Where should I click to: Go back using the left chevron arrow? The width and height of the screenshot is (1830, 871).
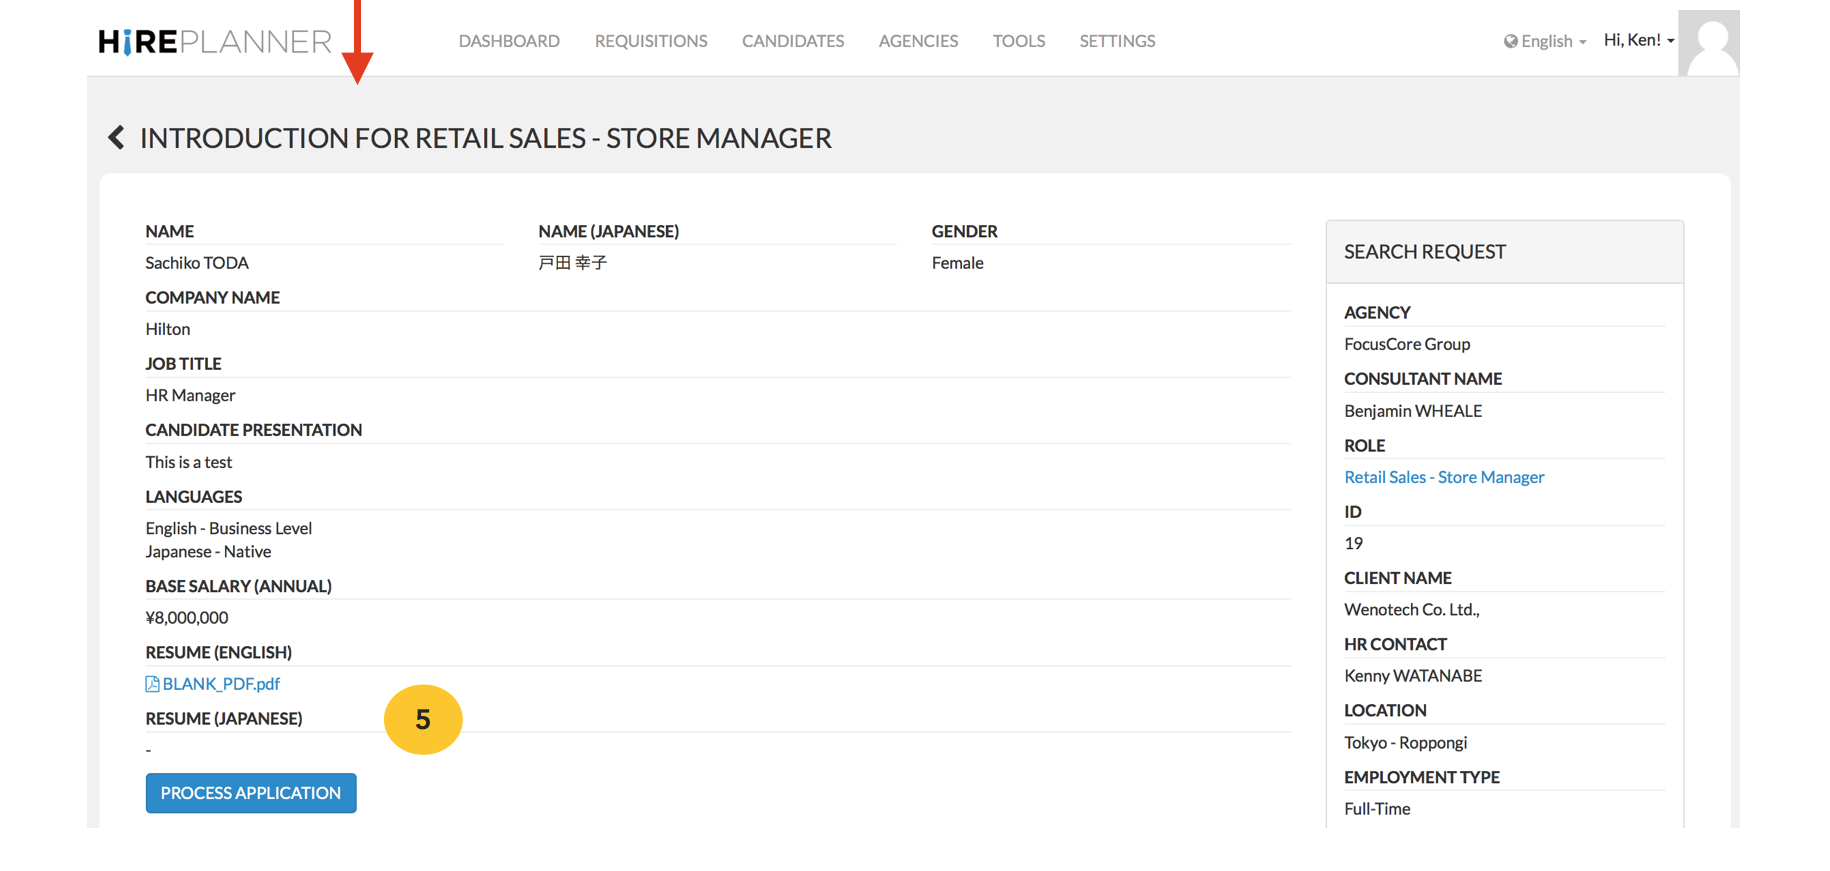(117, 138)
